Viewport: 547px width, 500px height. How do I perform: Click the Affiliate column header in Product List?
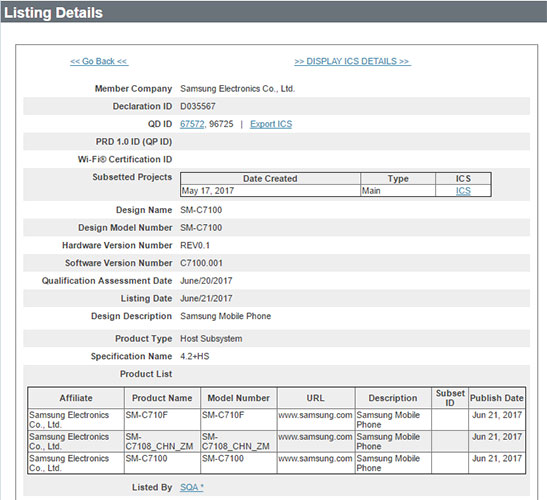76,398
